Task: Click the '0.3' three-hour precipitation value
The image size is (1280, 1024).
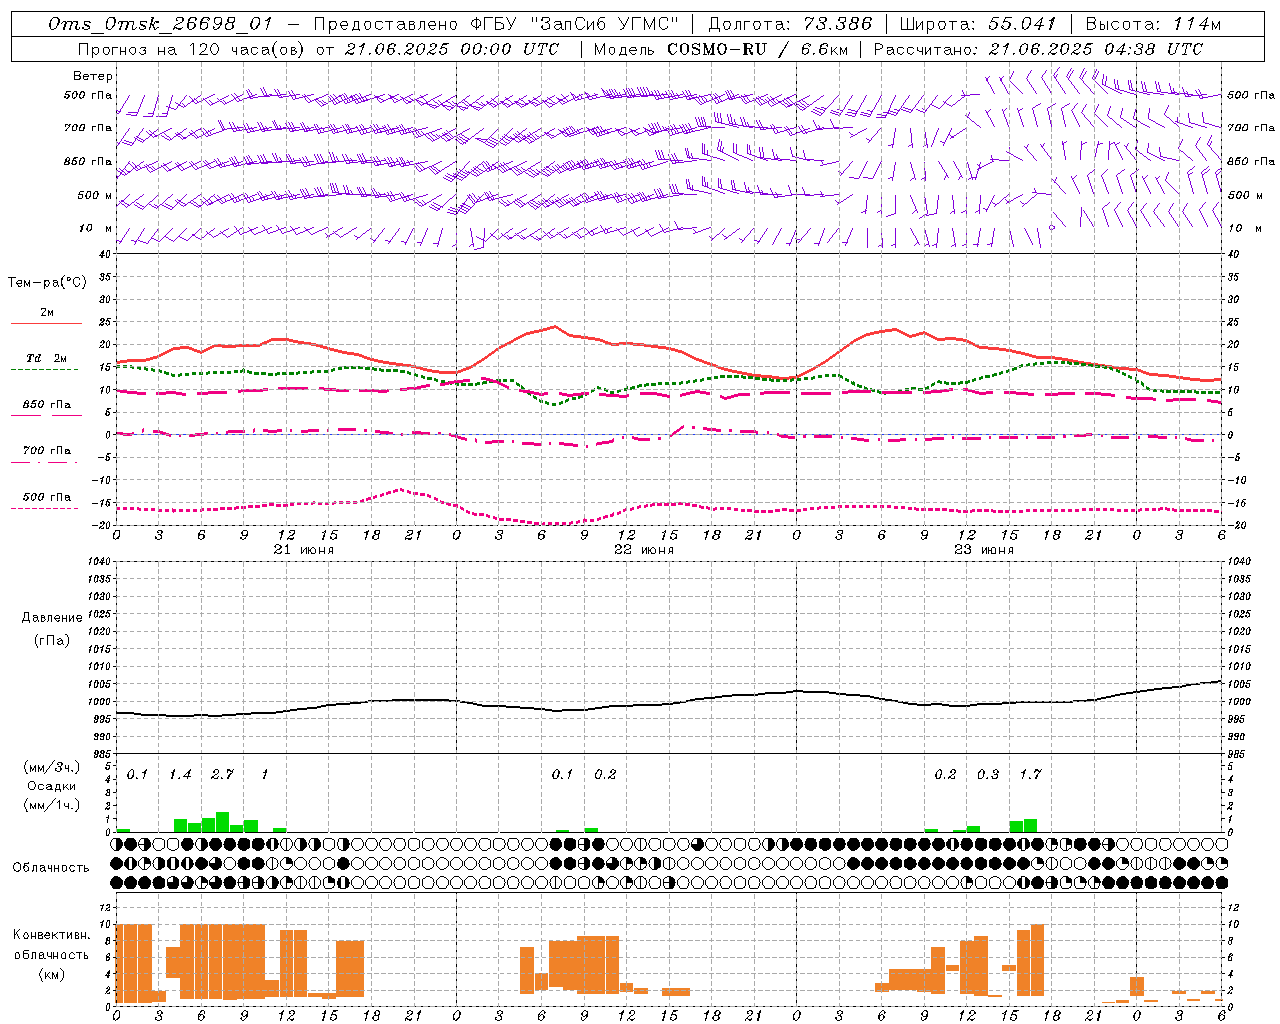Action: [x=988, y=775]
